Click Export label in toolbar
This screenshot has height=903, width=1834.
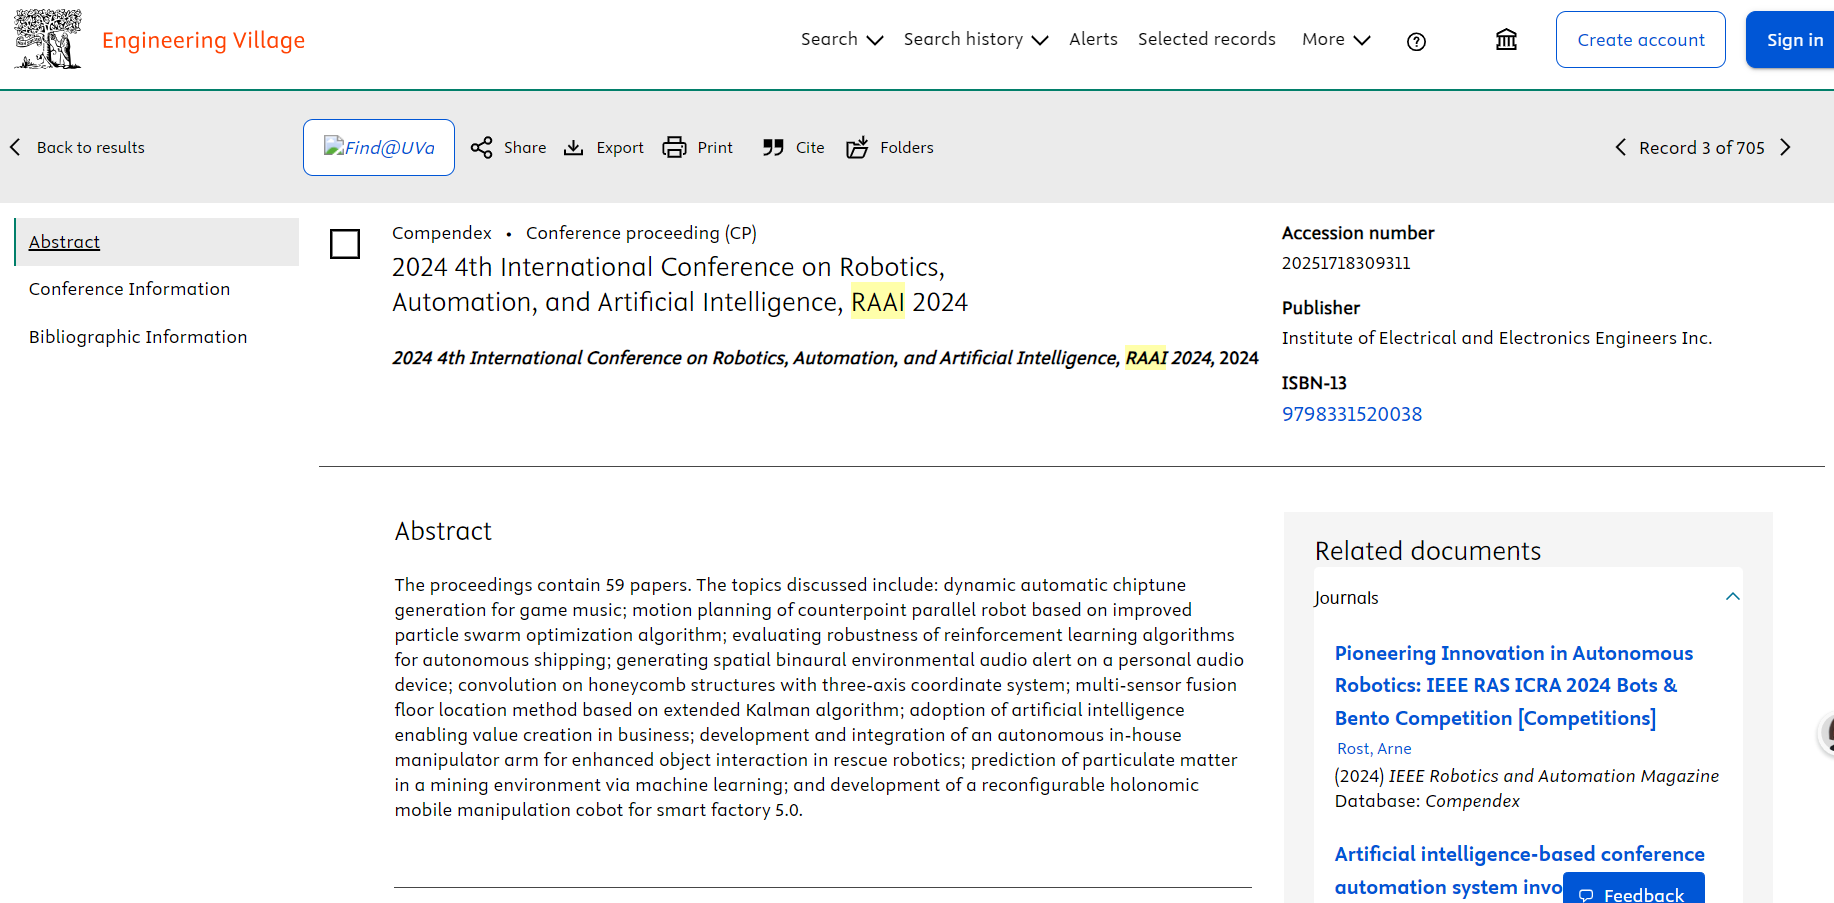[620, 148]
